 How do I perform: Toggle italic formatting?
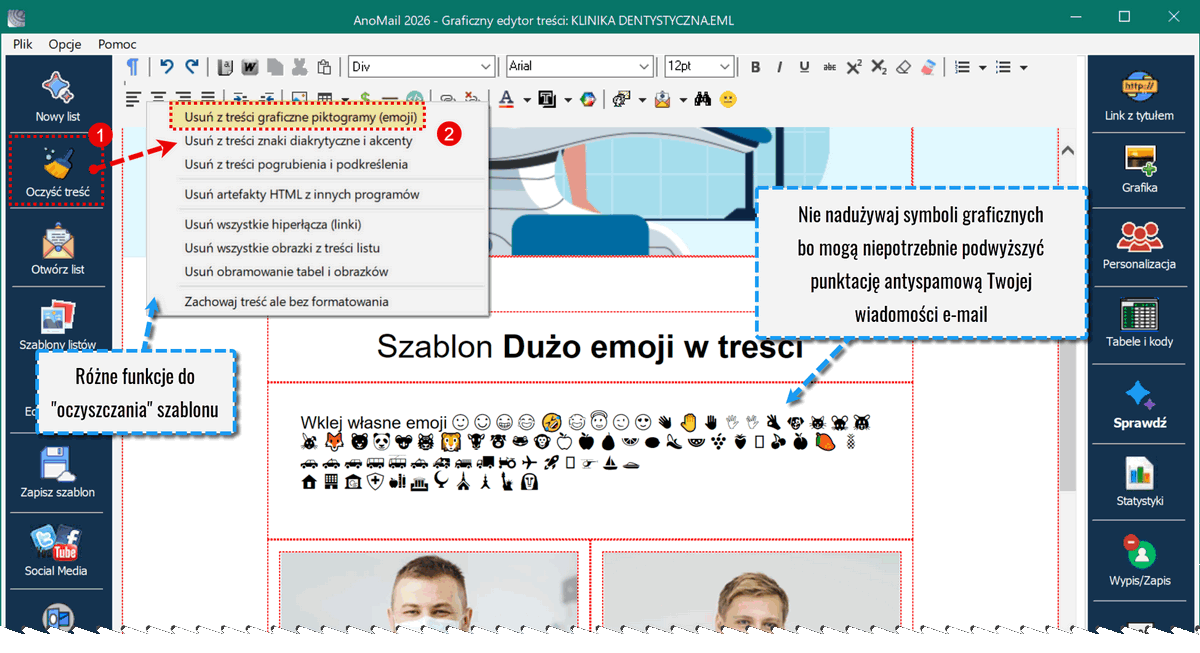[780, 67]
